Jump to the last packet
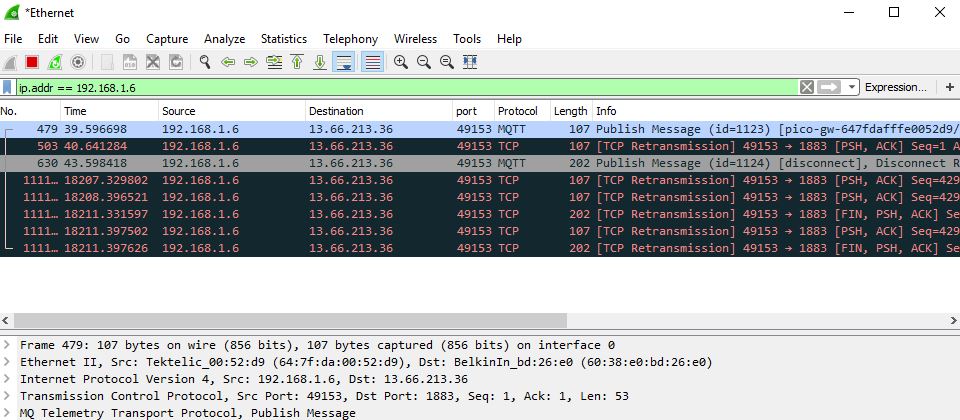 [x=320, y=62]
